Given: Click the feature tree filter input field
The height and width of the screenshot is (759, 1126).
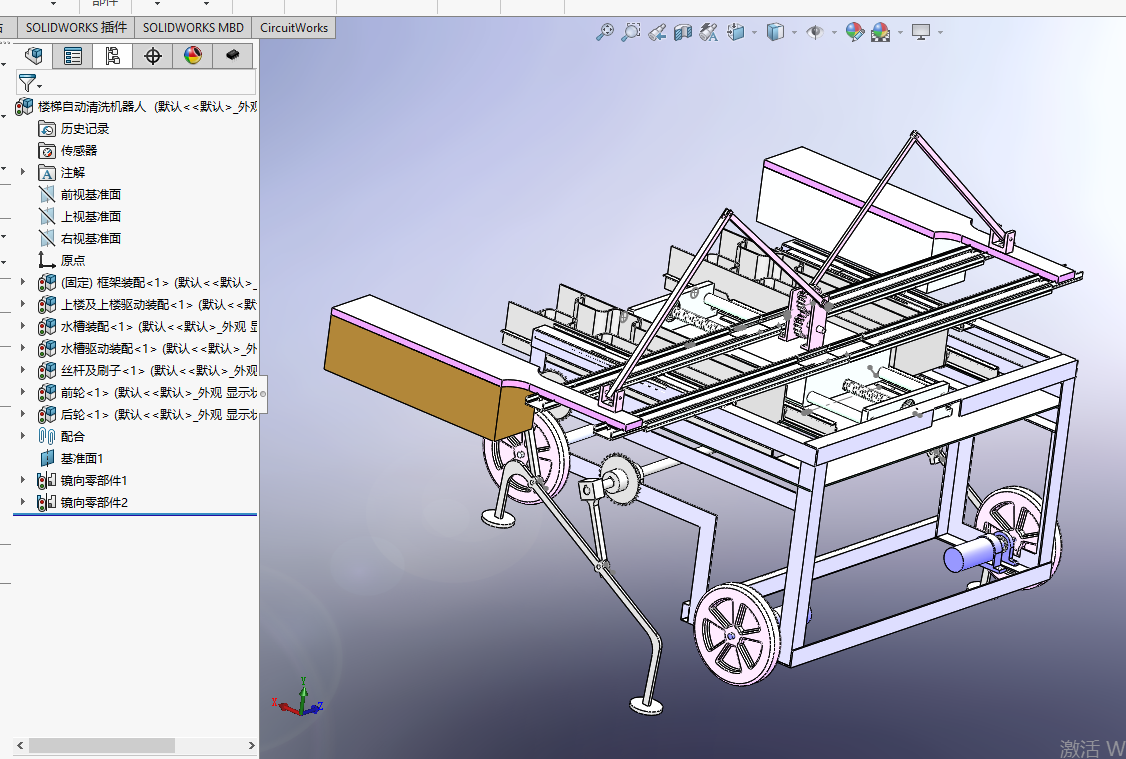Looking at the screenshot, I should (136, 83).
